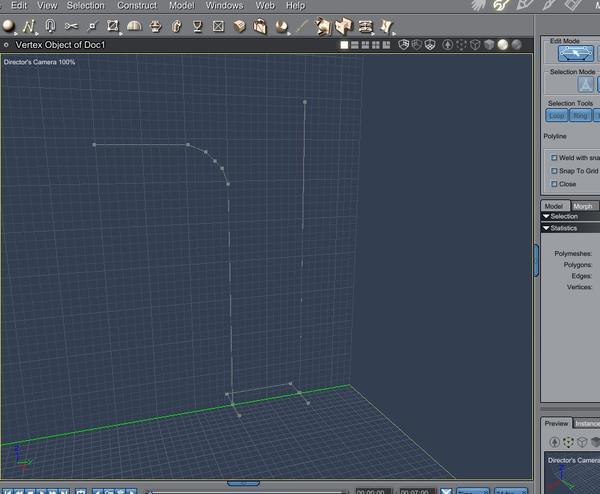
Task: Click the Preview panel Director's Camera thumbnail
Action: (572, 473)
